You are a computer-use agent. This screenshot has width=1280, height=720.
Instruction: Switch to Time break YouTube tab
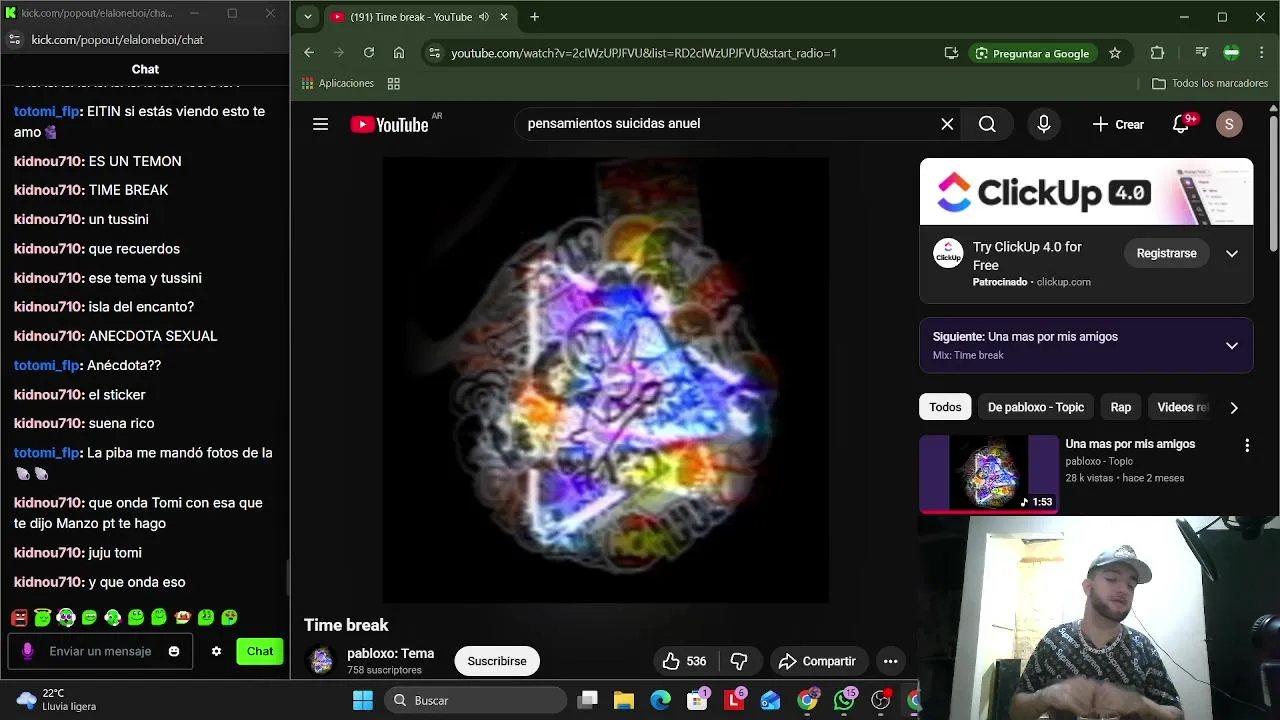click(x=410, y=17)
